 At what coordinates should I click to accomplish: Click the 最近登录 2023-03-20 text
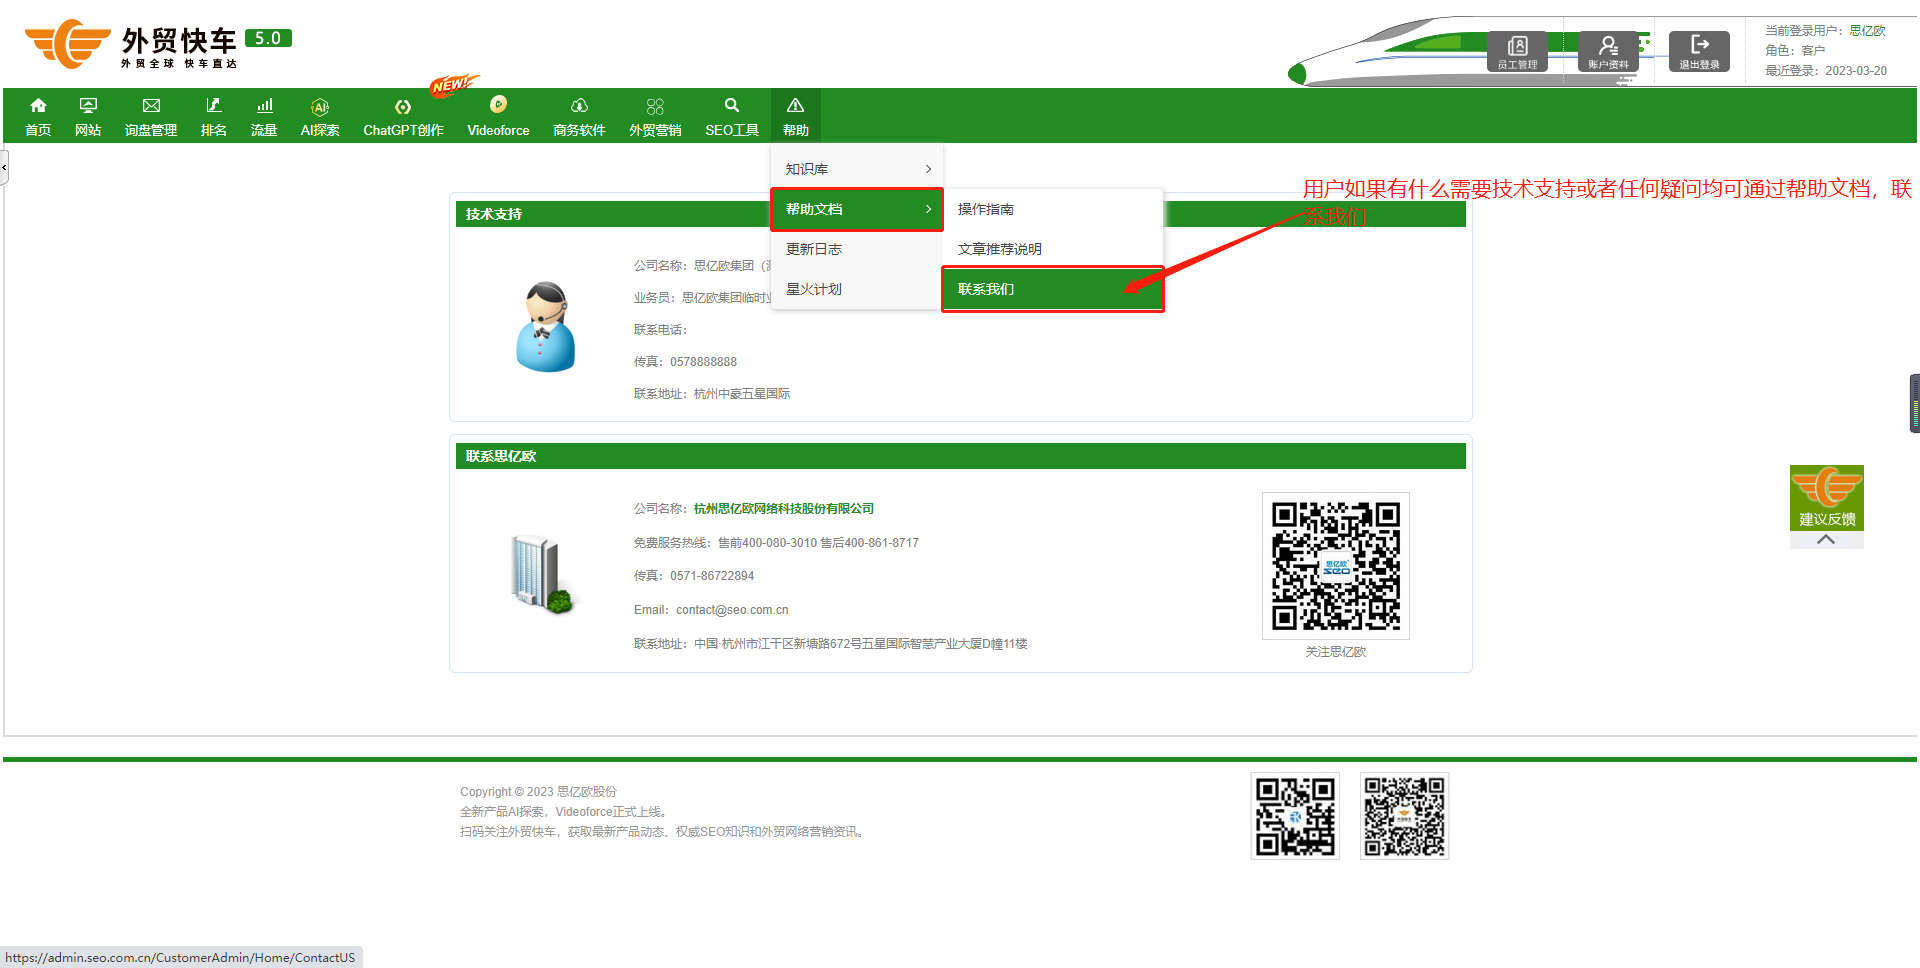(x=1826, y=71)
